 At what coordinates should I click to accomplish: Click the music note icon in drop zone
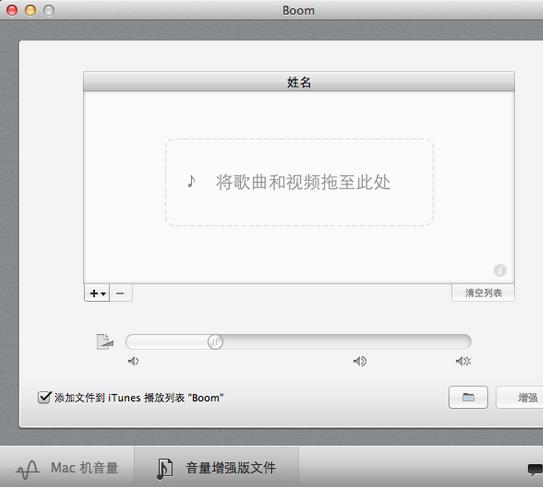tap(191, 181)
